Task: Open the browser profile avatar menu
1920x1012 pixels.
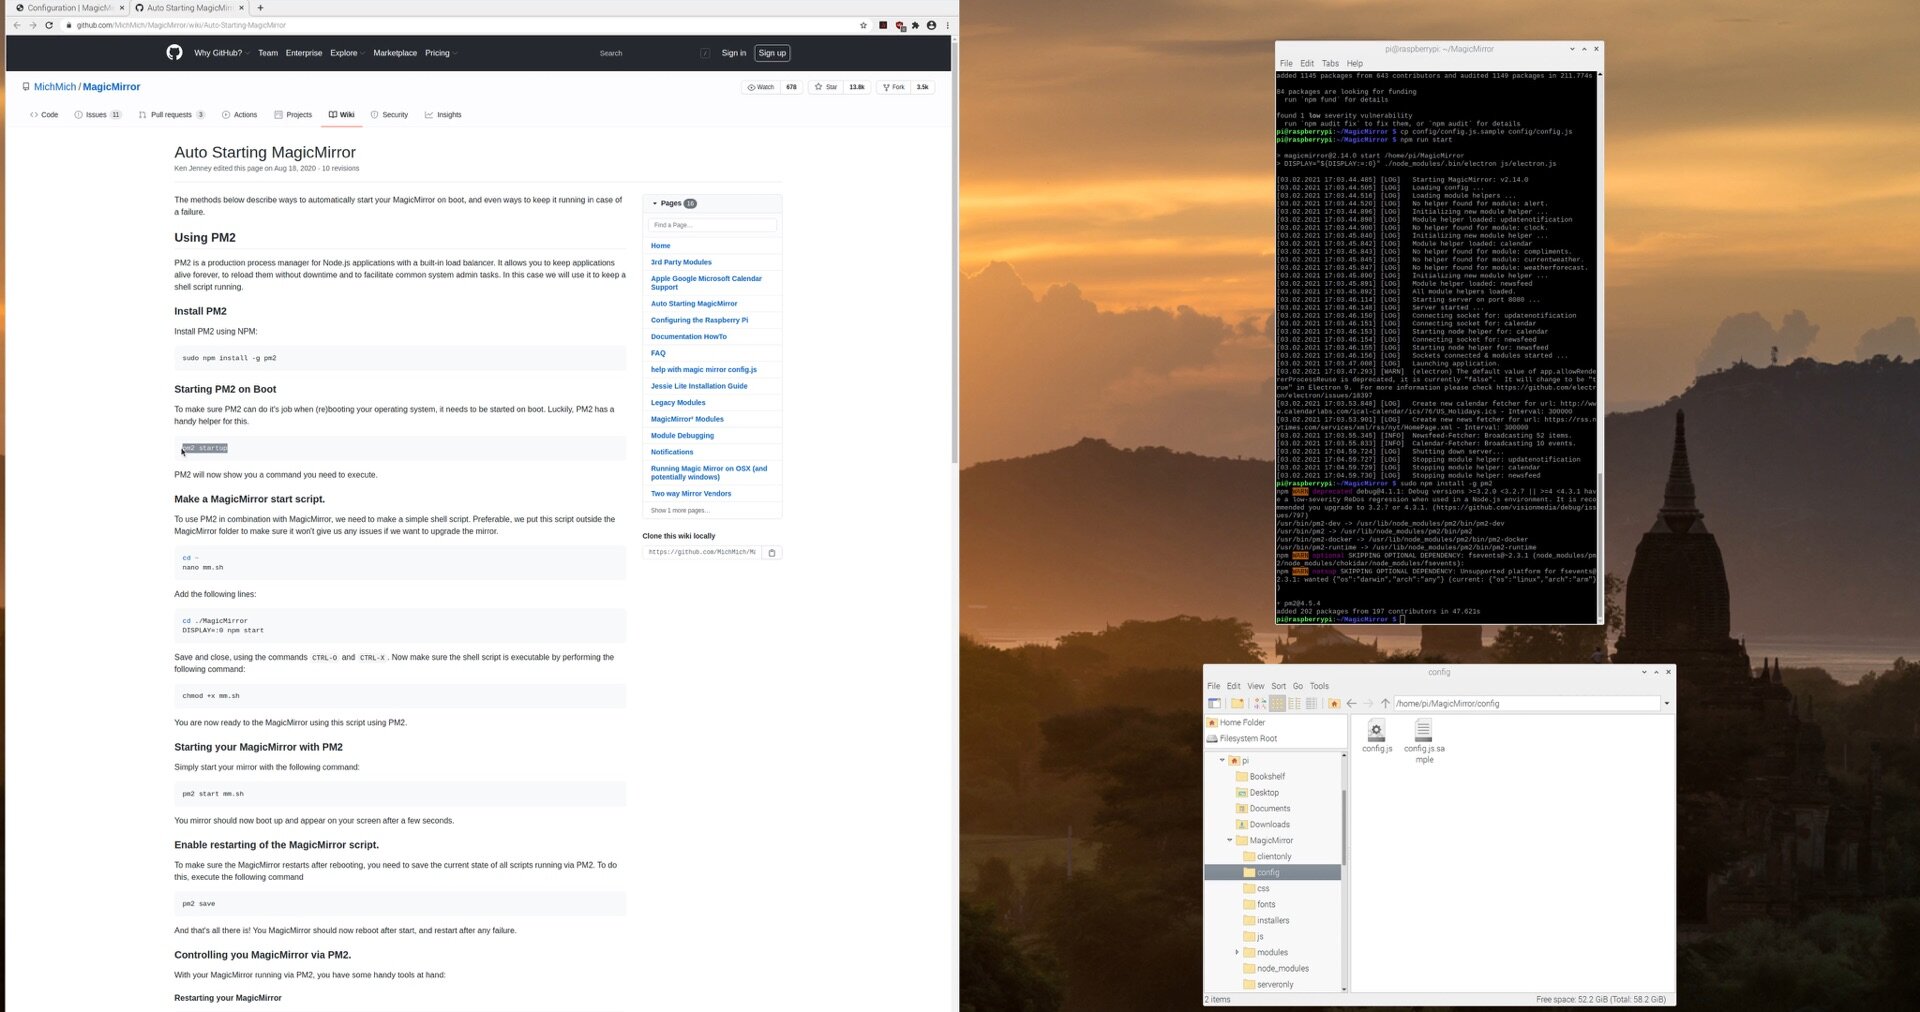Action: [931, 25]
